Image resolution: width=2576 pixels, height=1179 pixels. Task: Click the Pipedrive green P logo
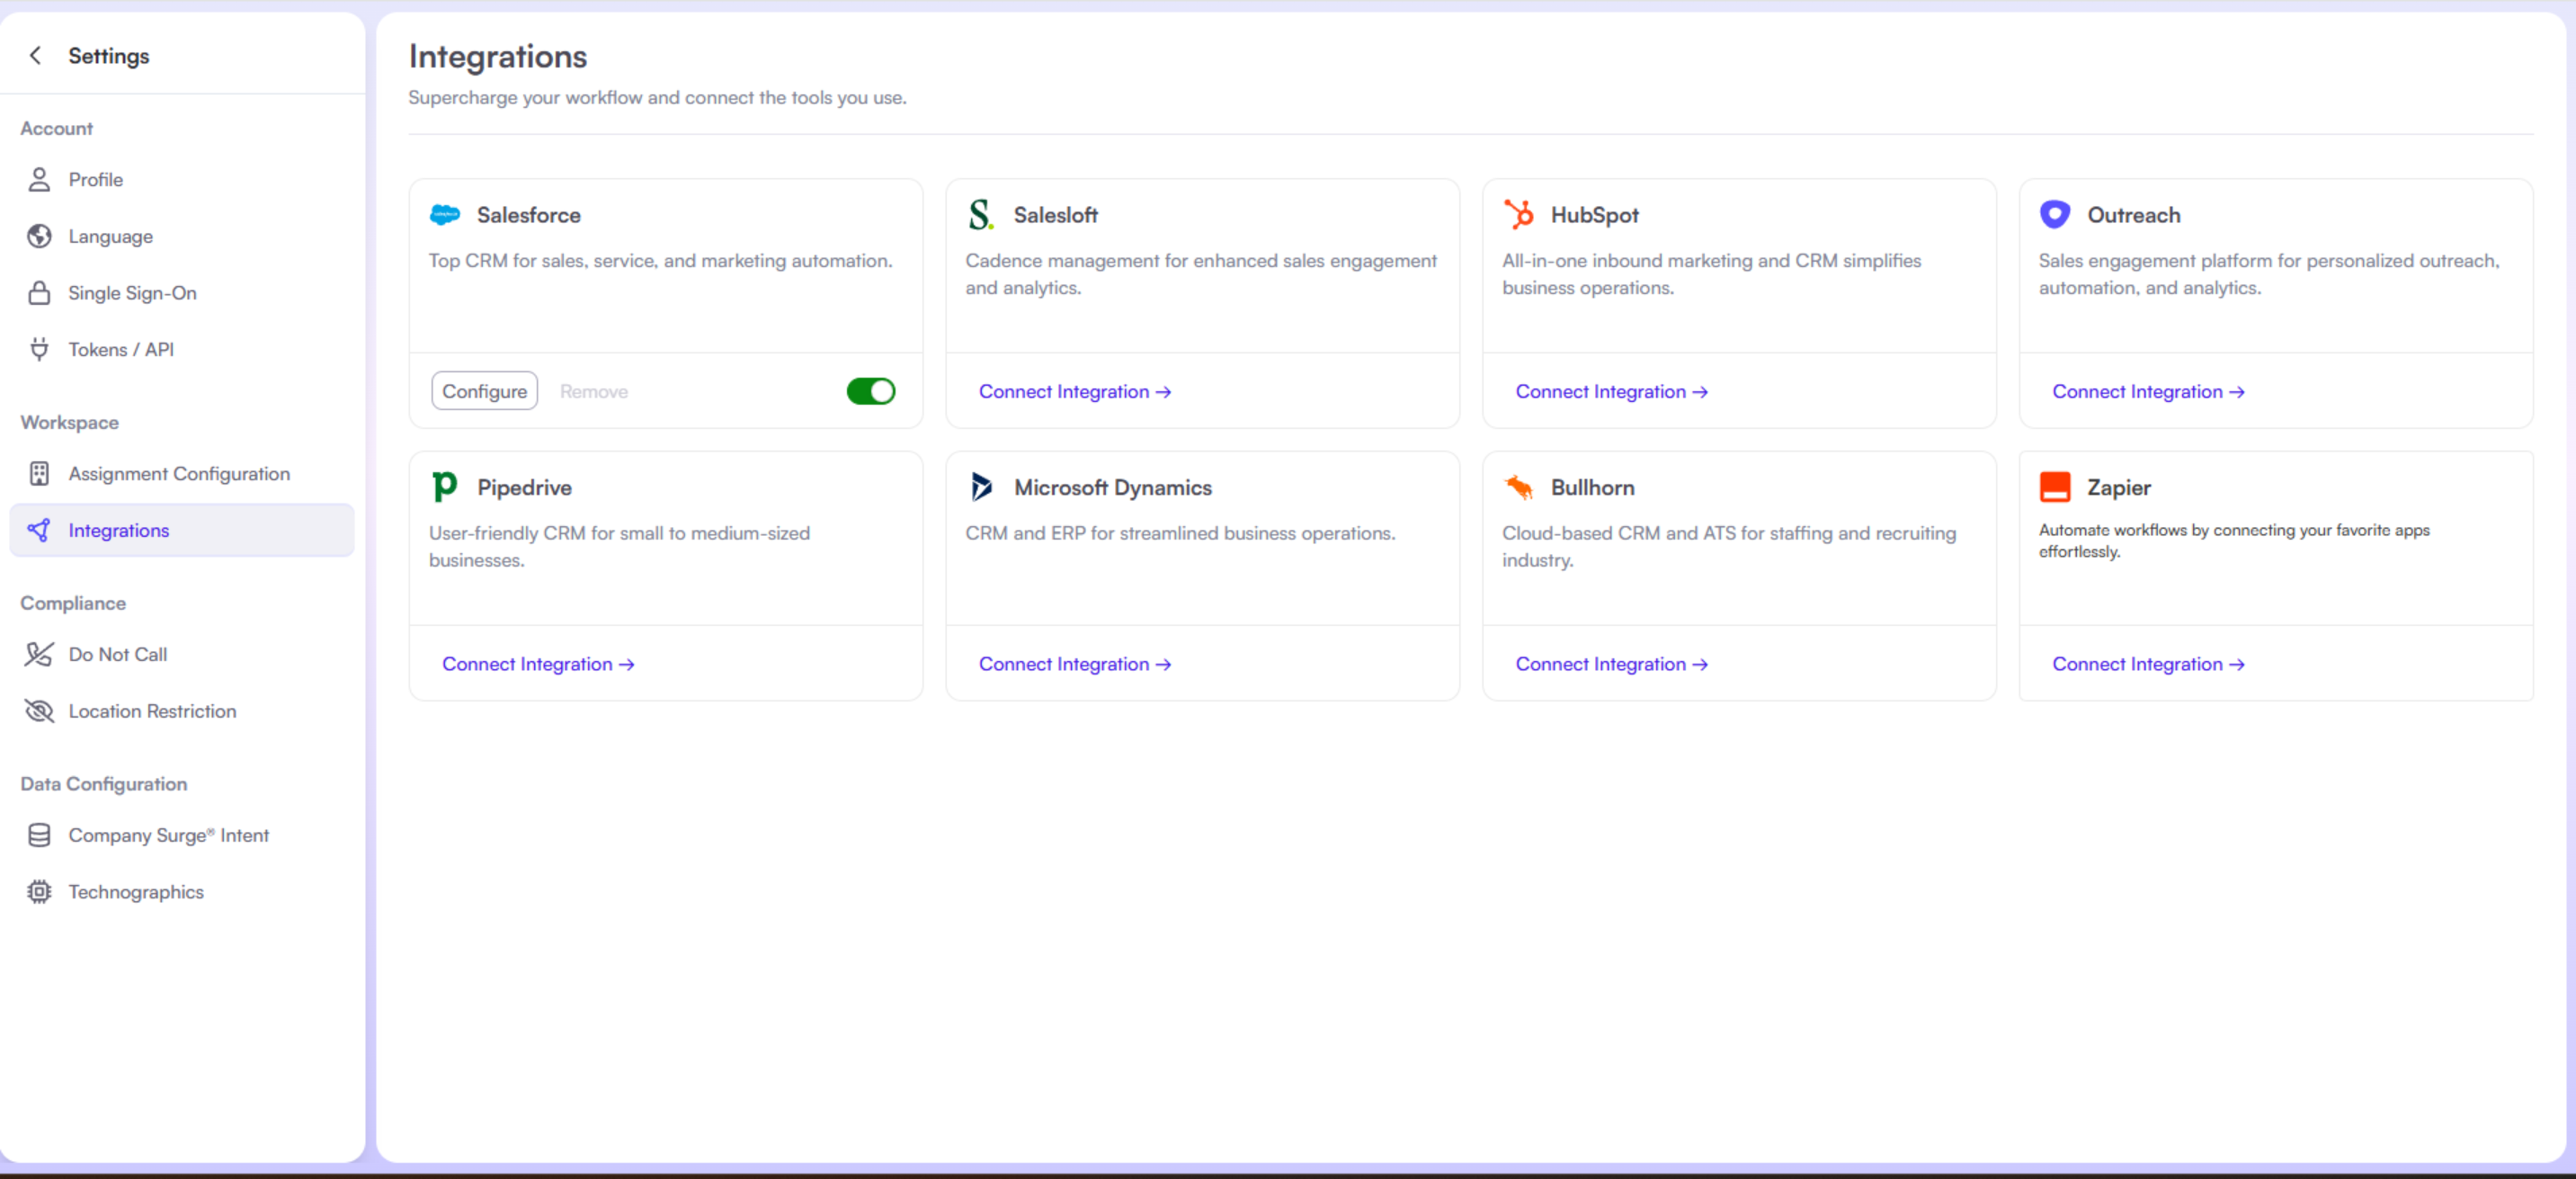pos(444,487)
